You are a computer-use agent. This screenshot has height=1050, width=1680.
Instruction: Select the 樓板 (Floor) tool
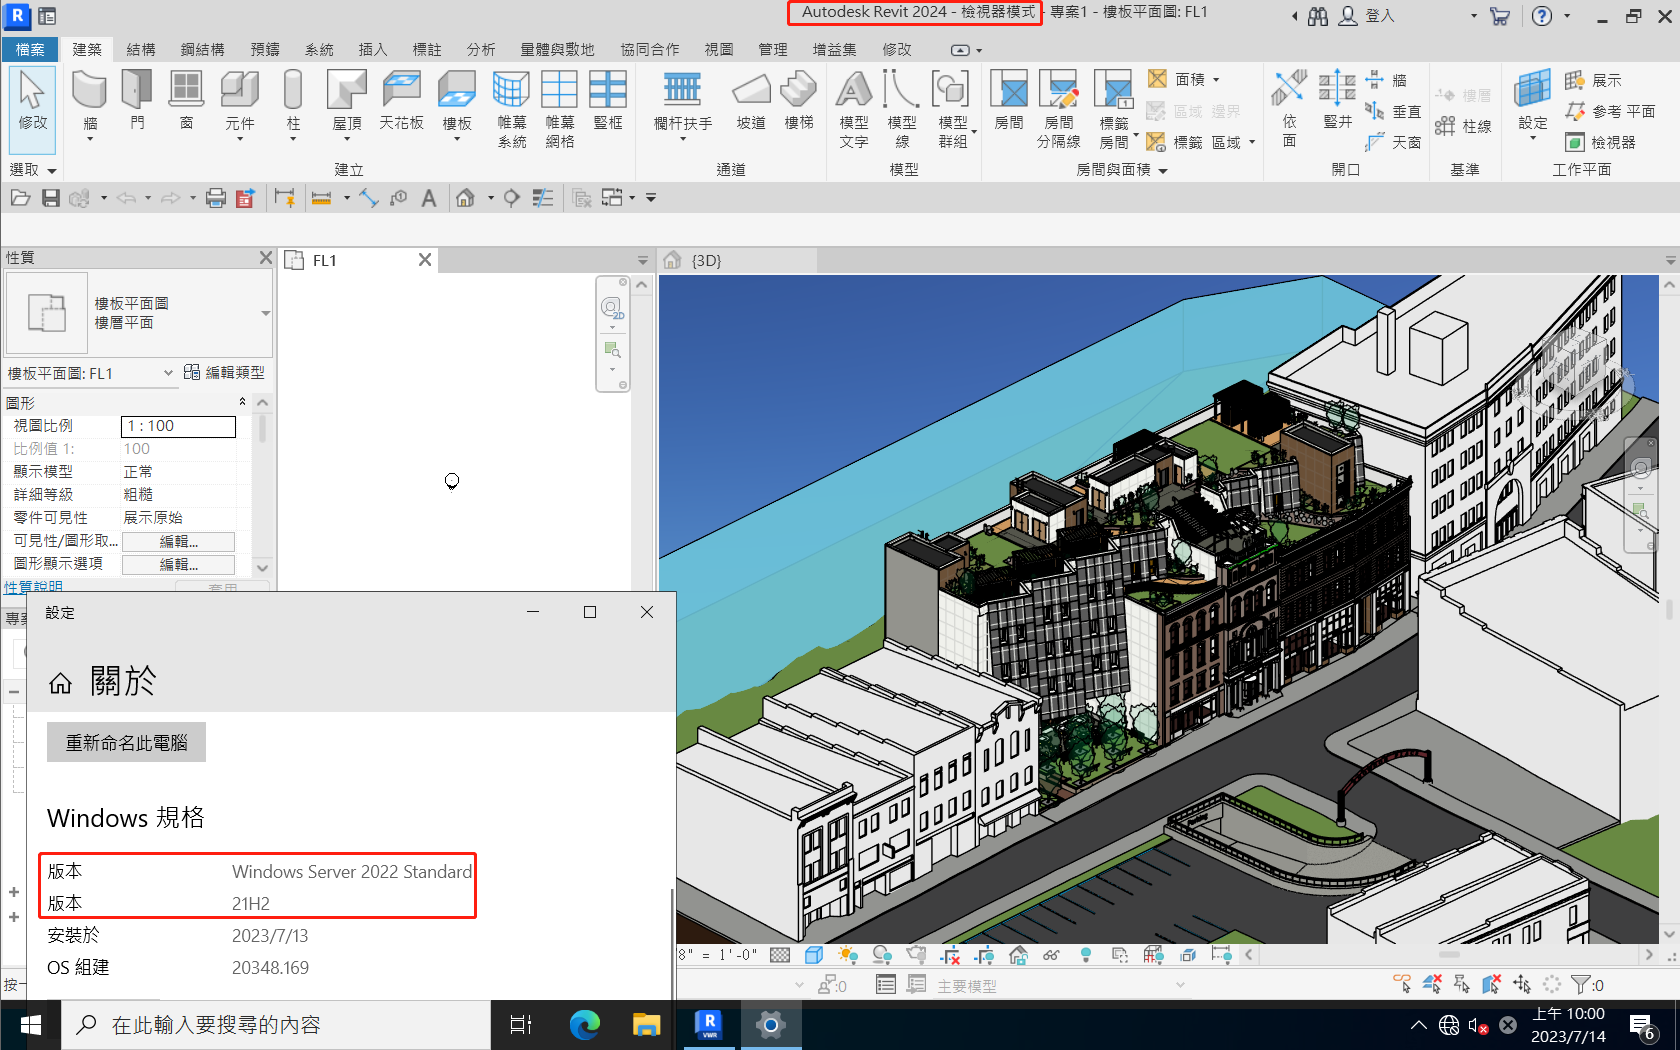pos(457,103)
